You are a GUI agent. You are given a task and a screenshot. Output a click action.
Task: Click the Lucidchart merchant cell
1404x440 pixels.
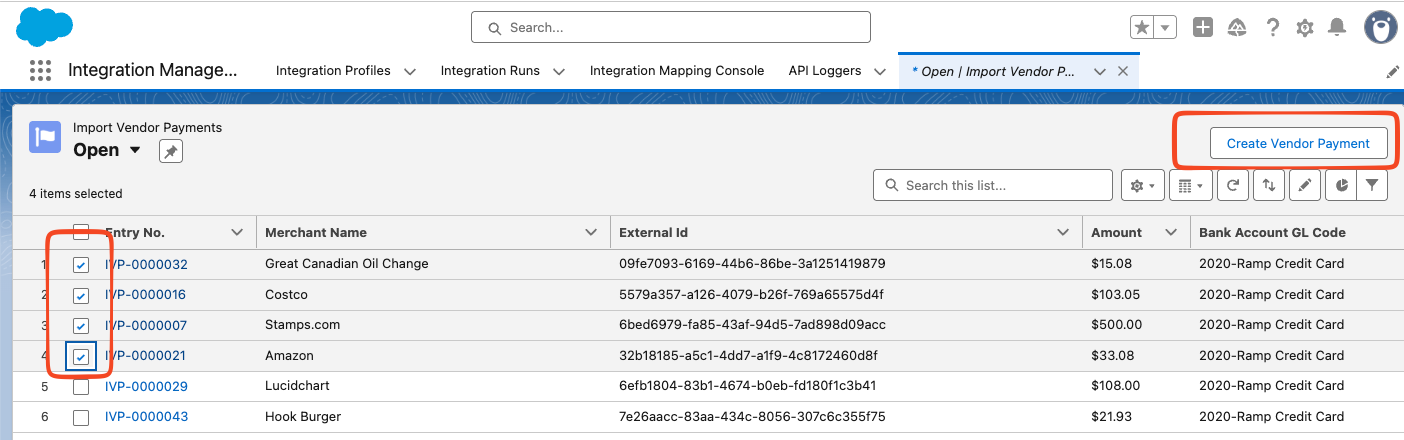coord(297,385)
